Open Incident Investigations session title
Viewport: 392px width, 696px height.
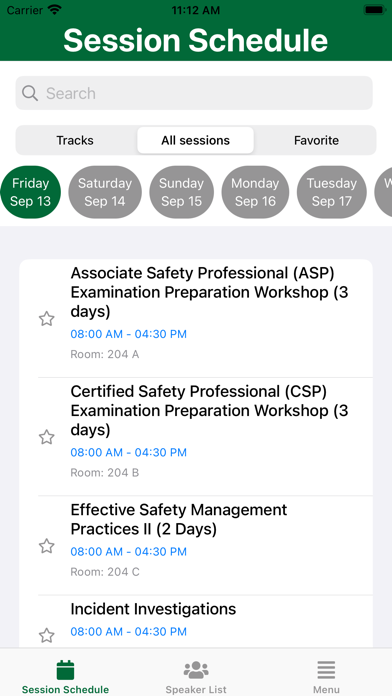[x=153, y=609]
